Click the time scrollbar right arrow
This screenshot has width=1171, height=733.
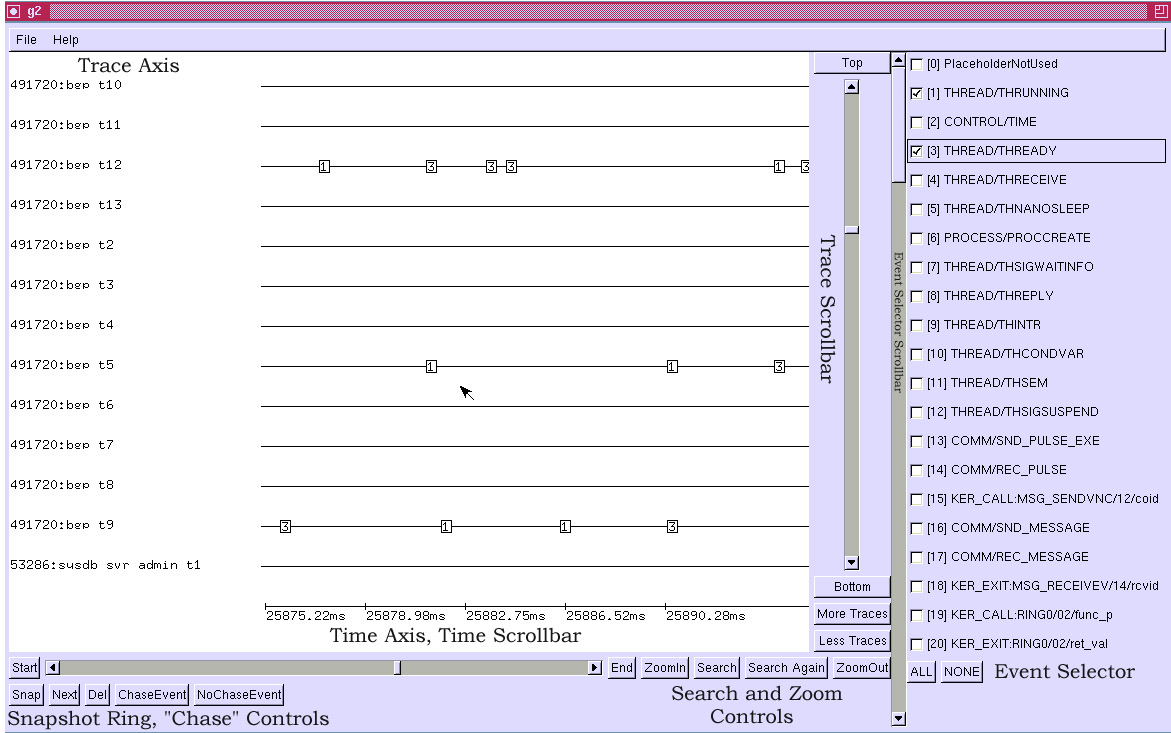[594, 668]
